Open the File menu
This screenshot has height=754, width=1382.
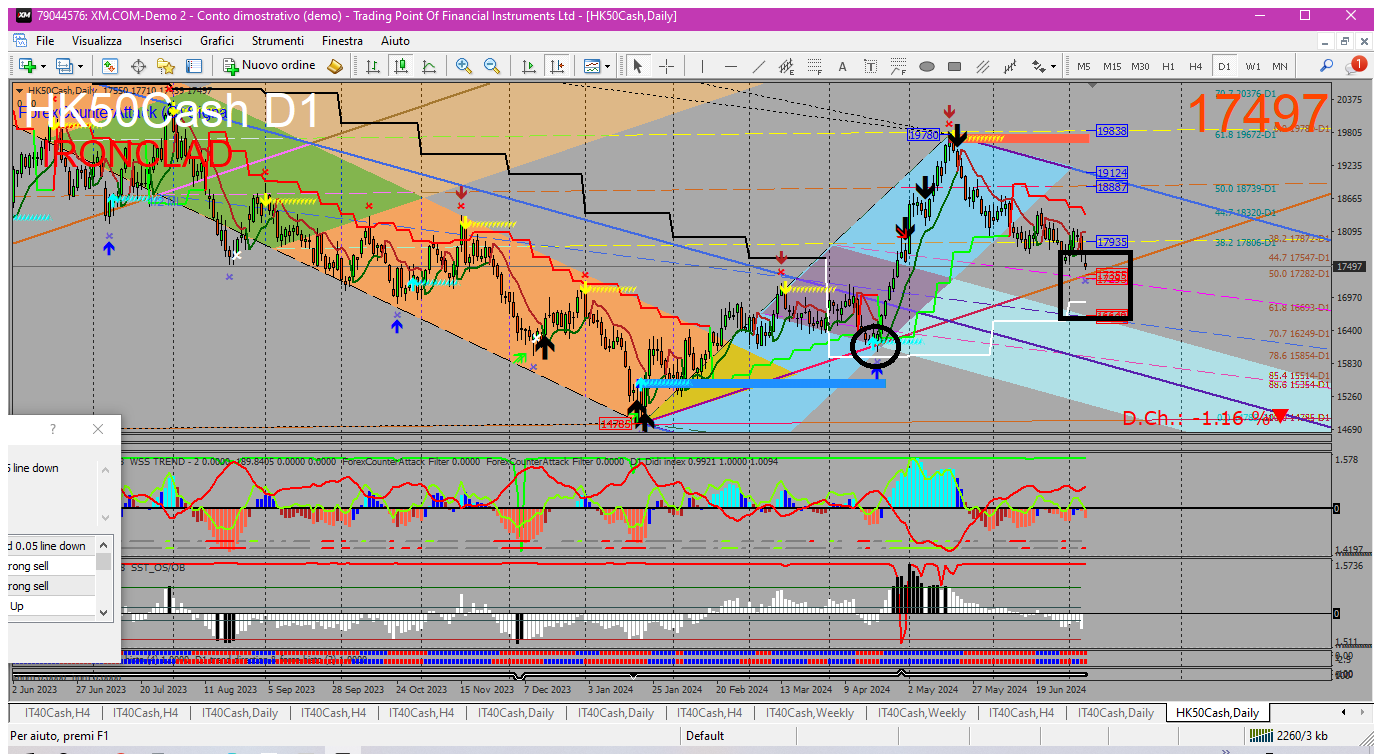(x=45, y=41)
